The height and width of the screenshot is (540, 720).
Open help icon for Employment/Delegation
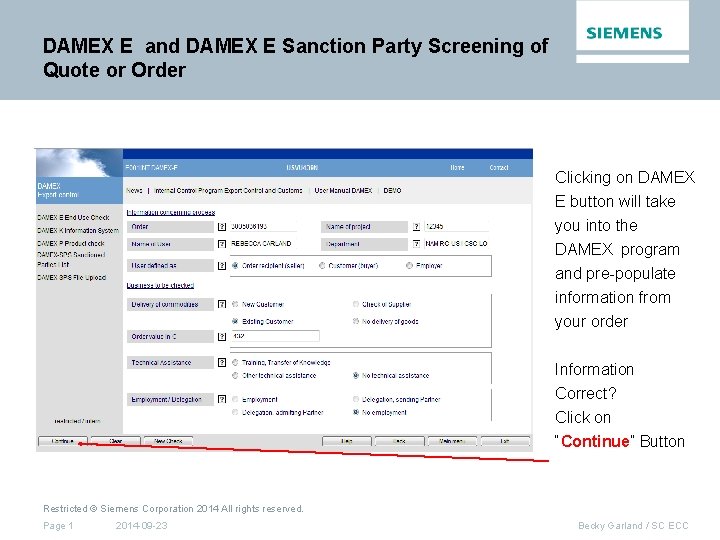(222, 399)
